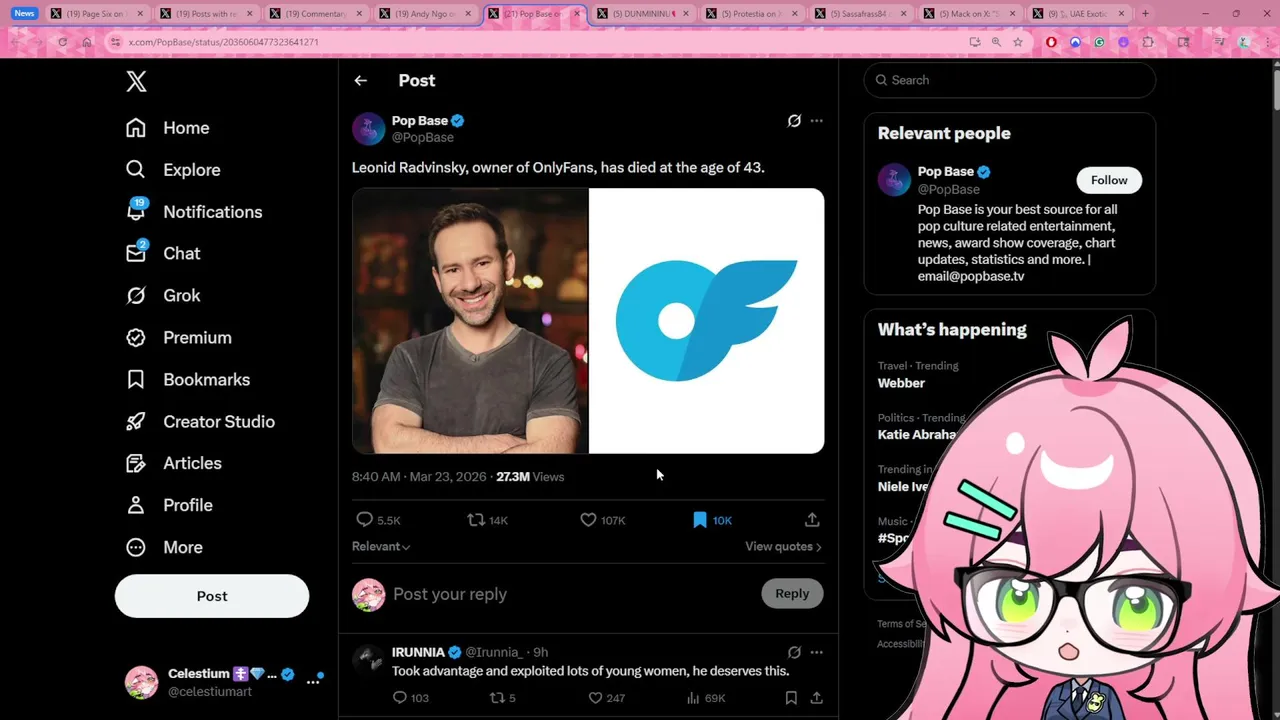Viewport: 1280px width, 720px height.
Task: Open Bookmarks in the sidebar
Action: tap(187, 380)
